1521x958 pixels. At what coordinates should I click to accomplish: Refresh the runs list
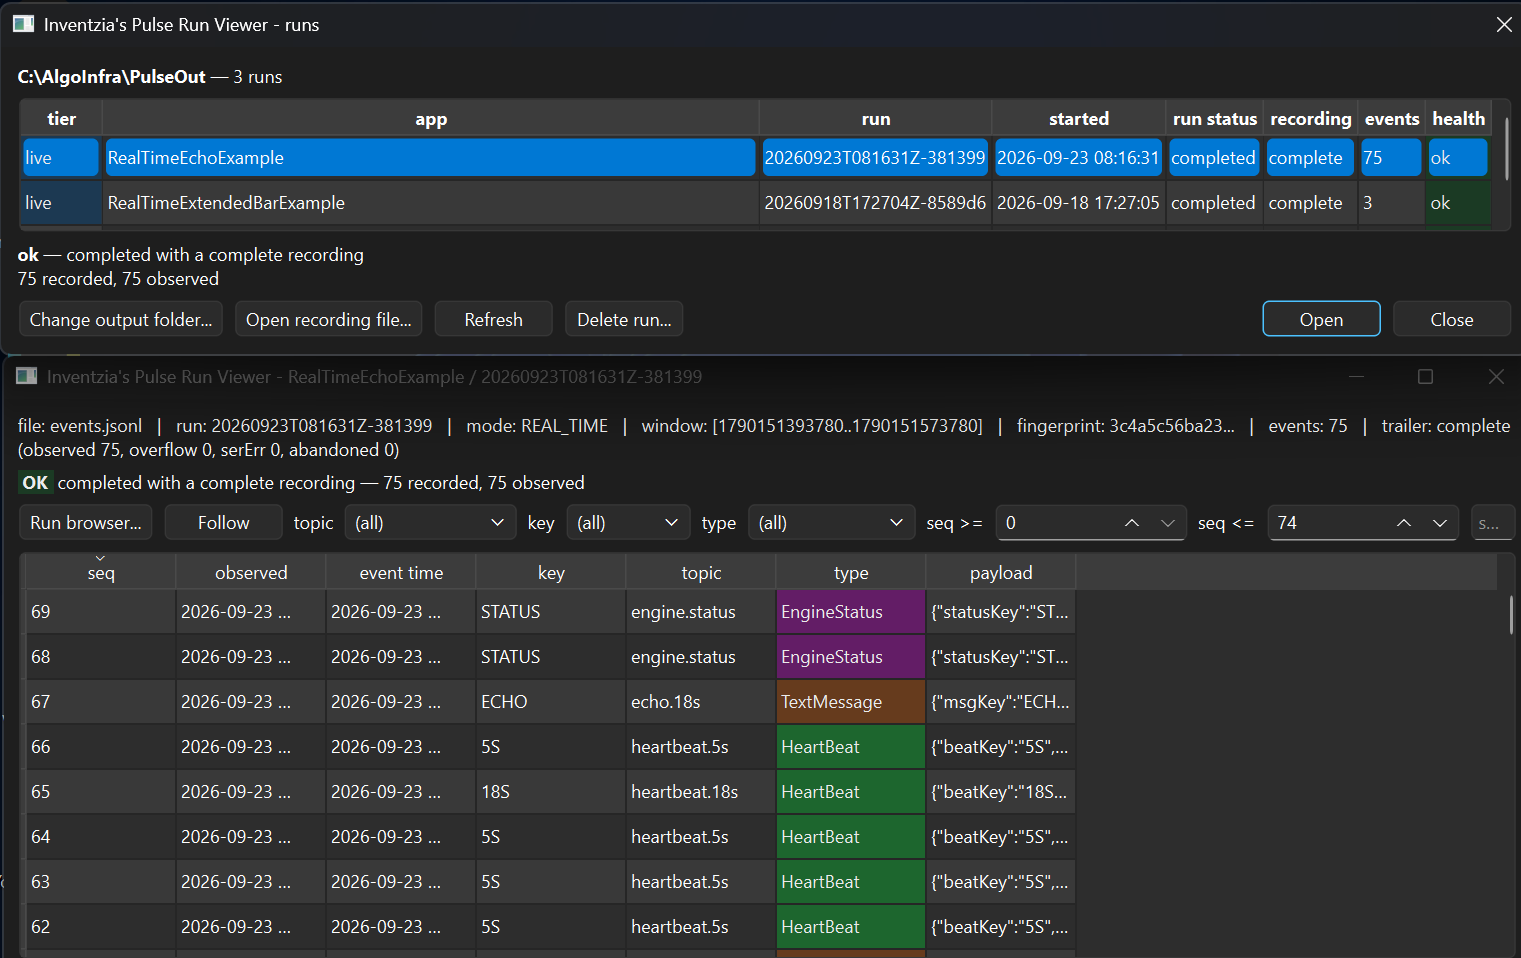493,319
